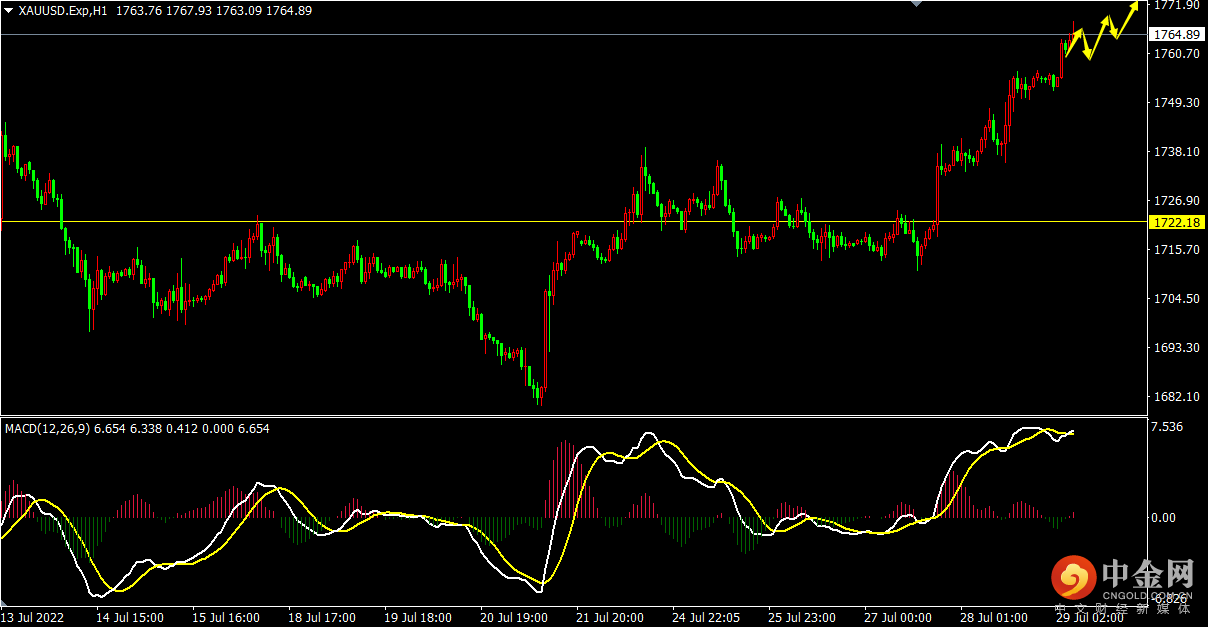Click the 7.536 MACD scale value

pos(1168,427)
